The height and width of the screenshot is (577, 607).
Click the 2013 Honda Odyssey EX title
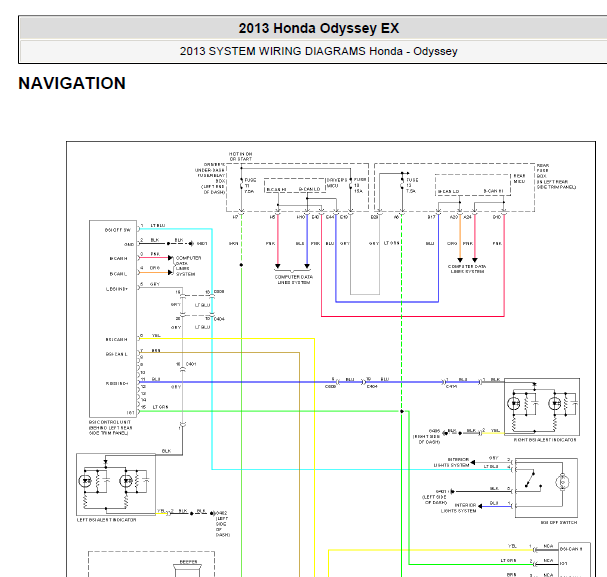click(319, 28)
